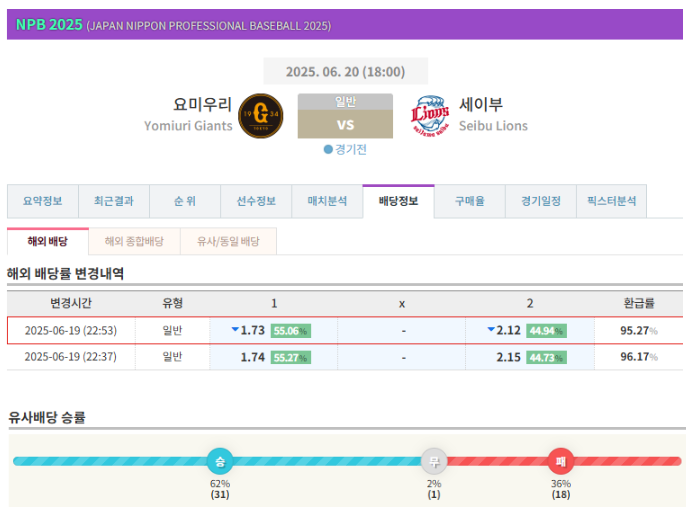Click the 55.27% probability badge
The width and height of the screenshot is (699, 518).
point(291,358)
